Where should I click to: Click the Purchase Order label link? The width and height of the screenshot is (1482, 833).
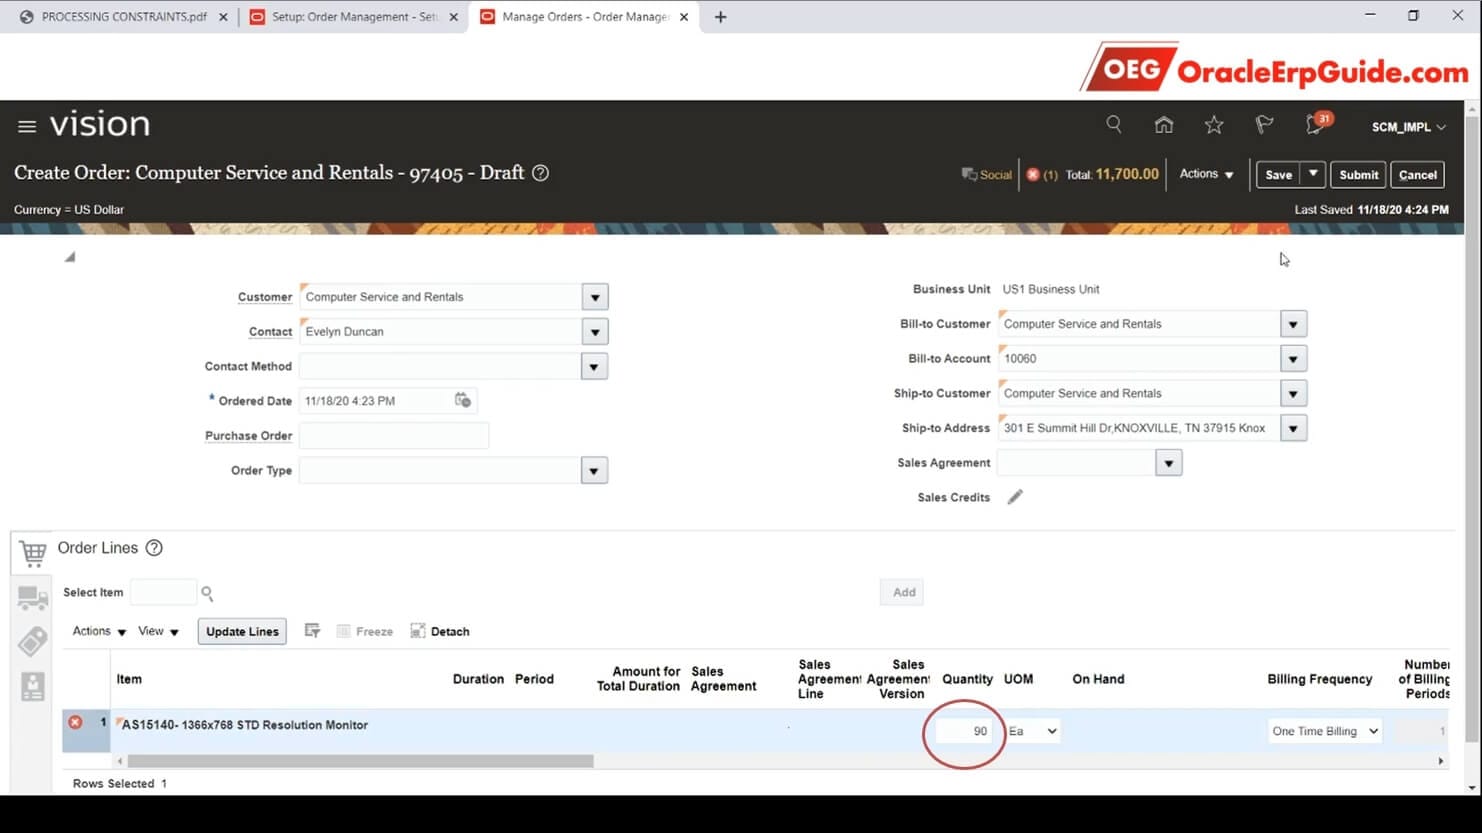tap(248, 436)
